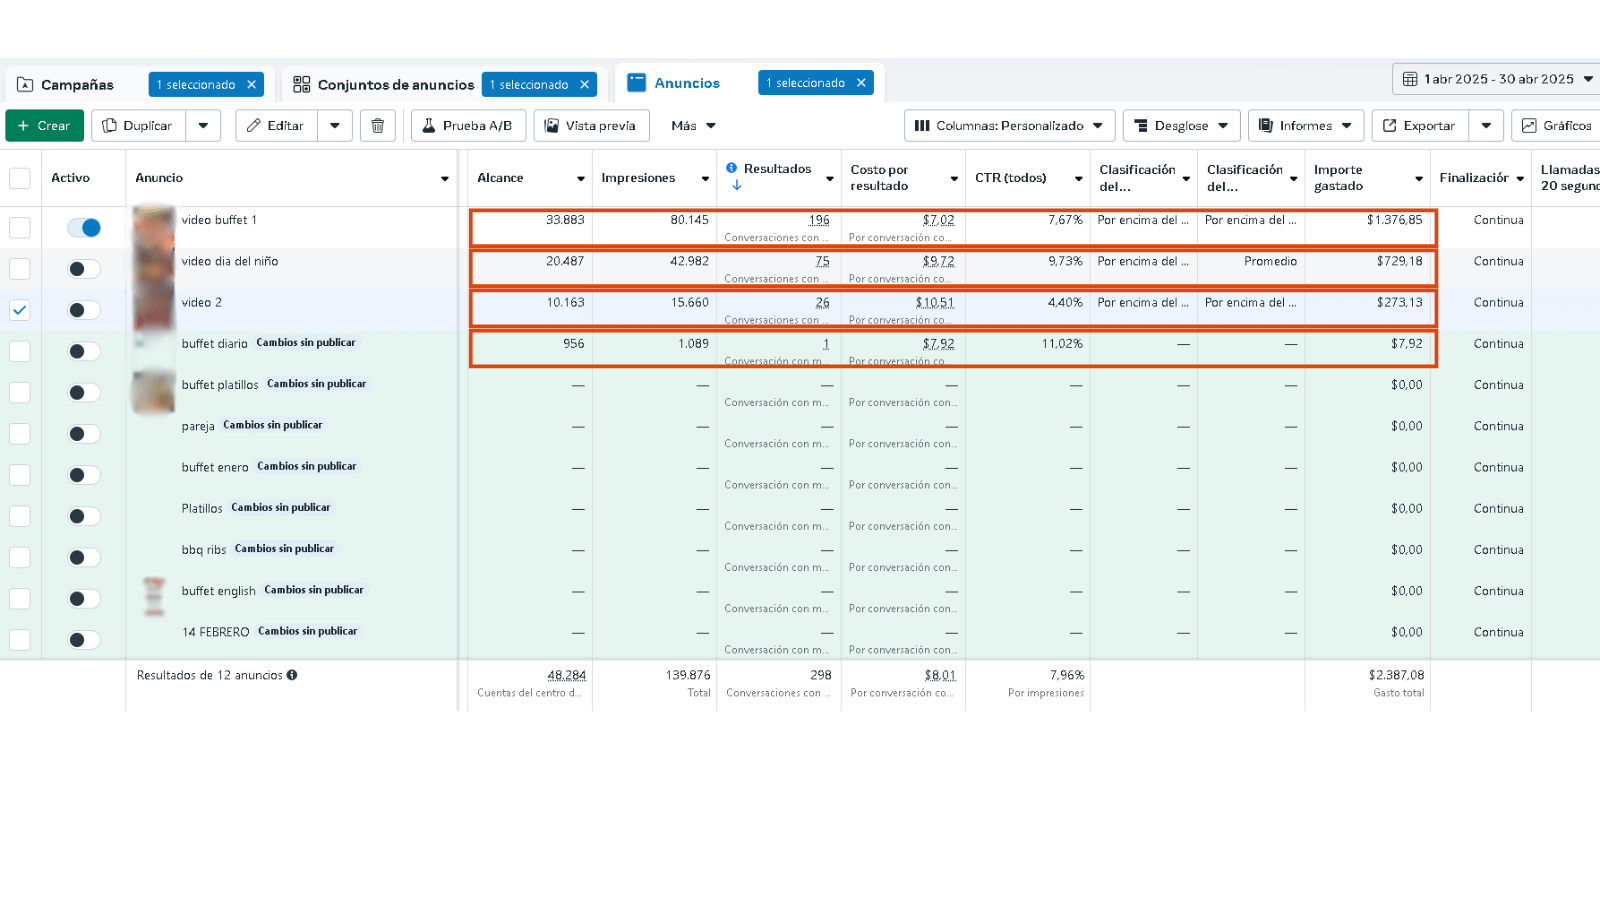Enable the video dia del niño toggle
Image resolution: width=1600 pixels, height=900 pixels.
pos(84,269)
